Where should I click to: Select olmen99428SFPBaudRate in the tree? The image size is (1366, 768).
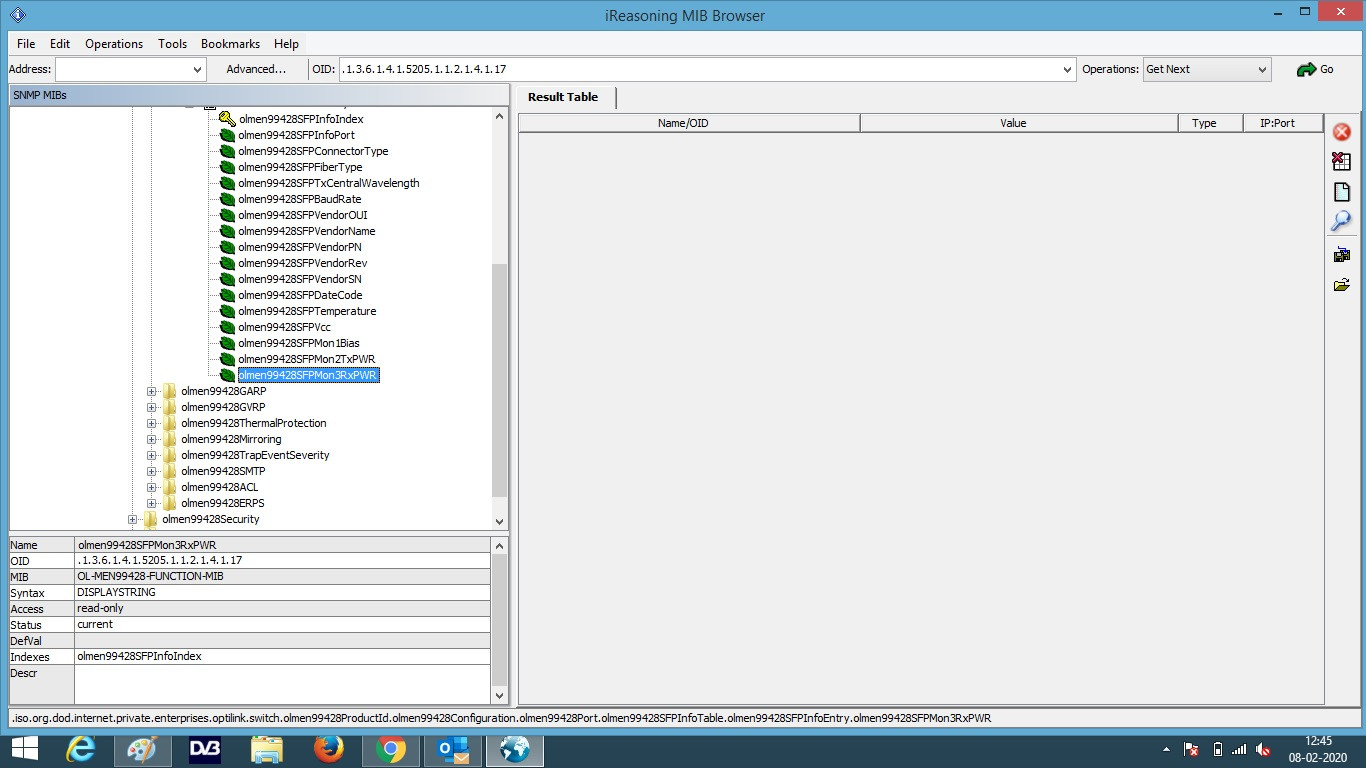300,199
